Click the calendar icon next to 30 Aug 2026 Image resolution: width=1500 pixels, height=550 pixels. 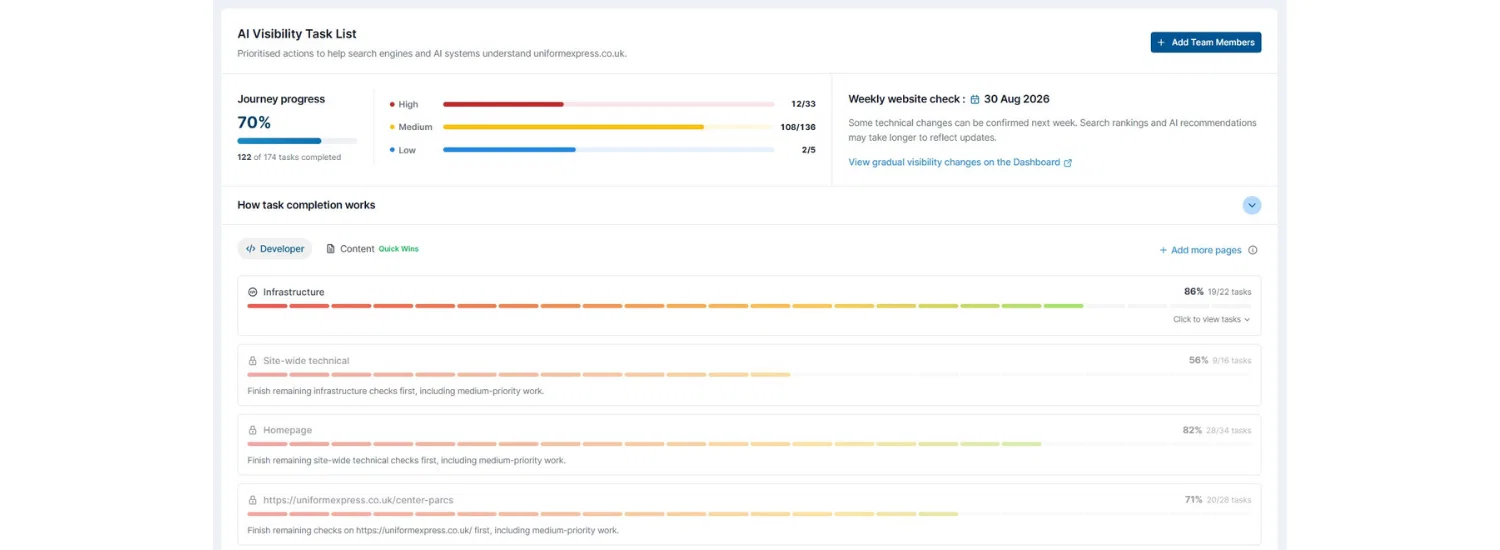tap(975, 99)
